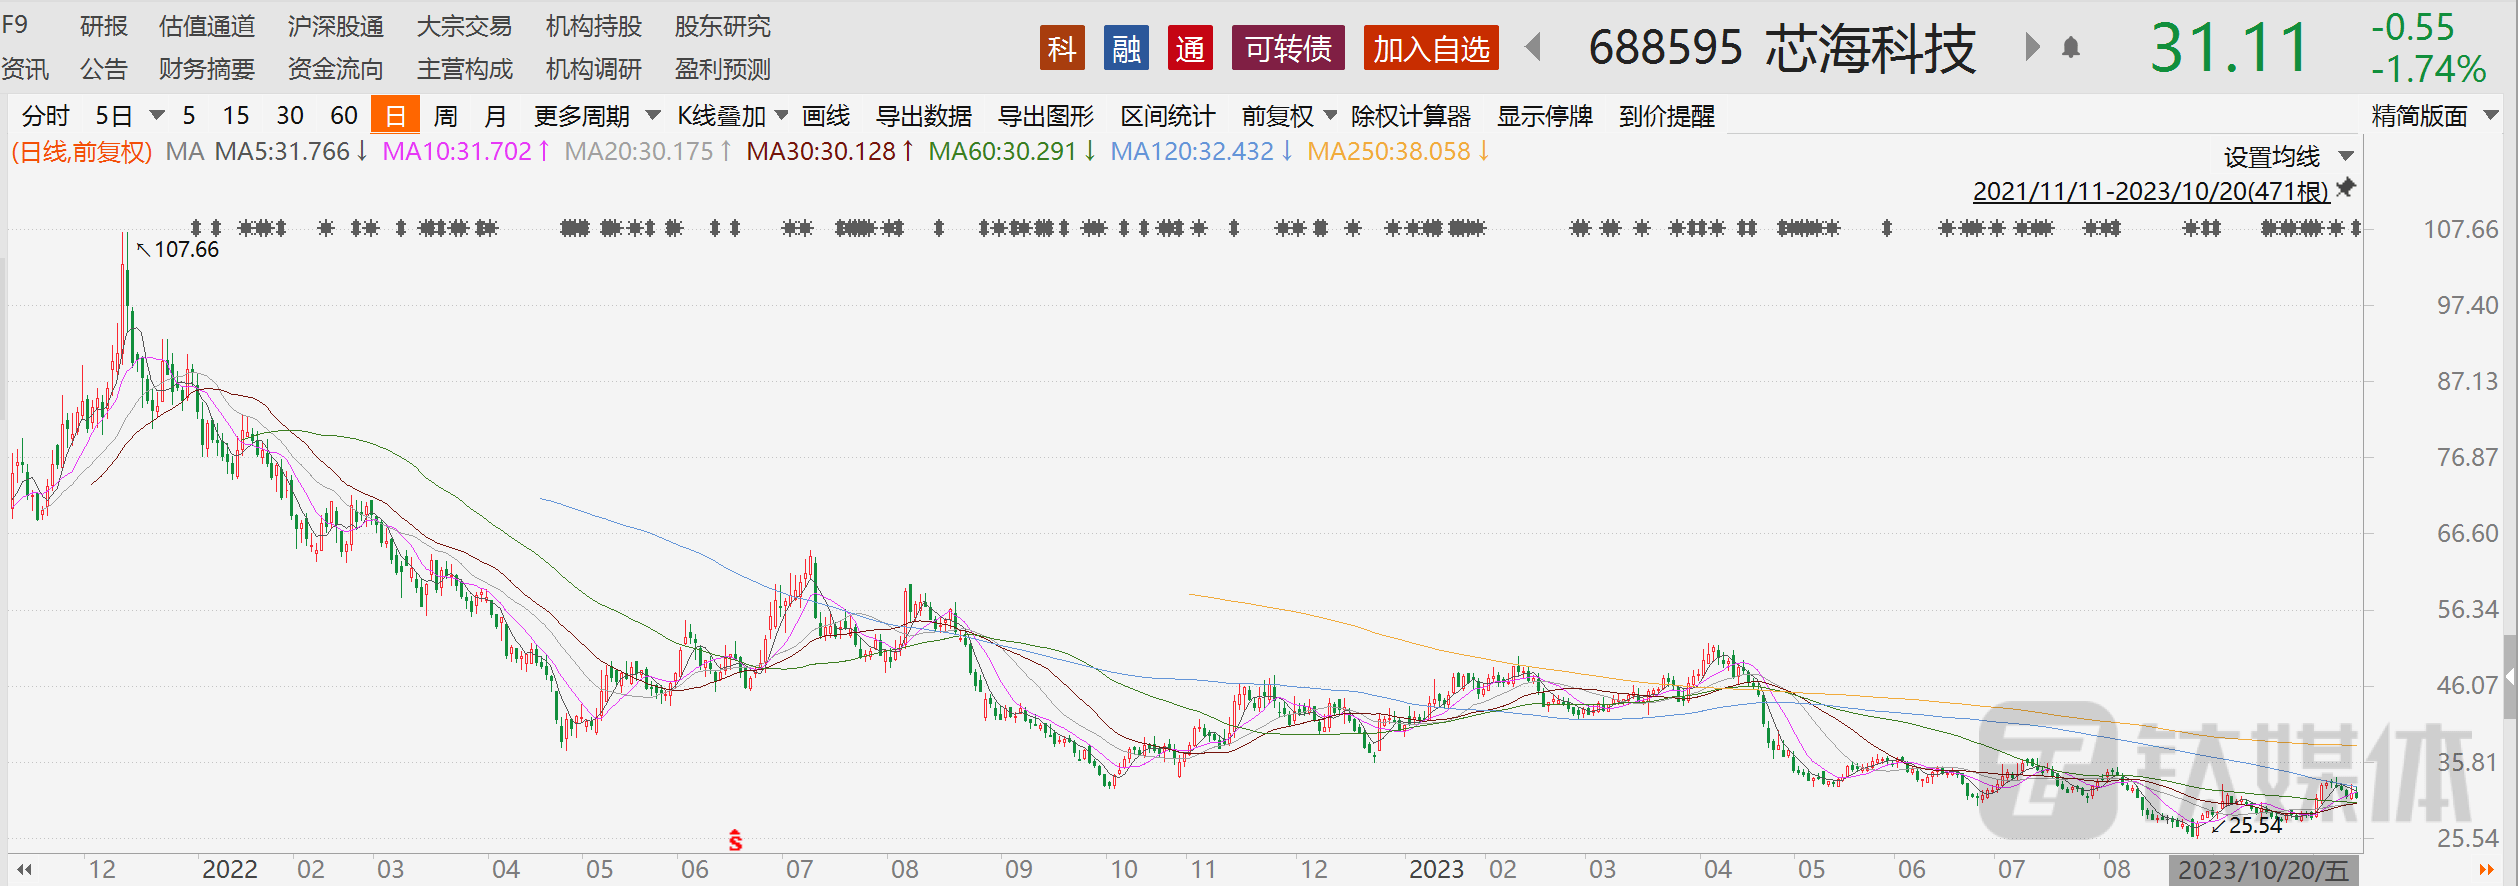Screen dimensions: 2518x886
Task: Click the red 通 Stock Connect badge
Action: click(x=1190, y=48)
